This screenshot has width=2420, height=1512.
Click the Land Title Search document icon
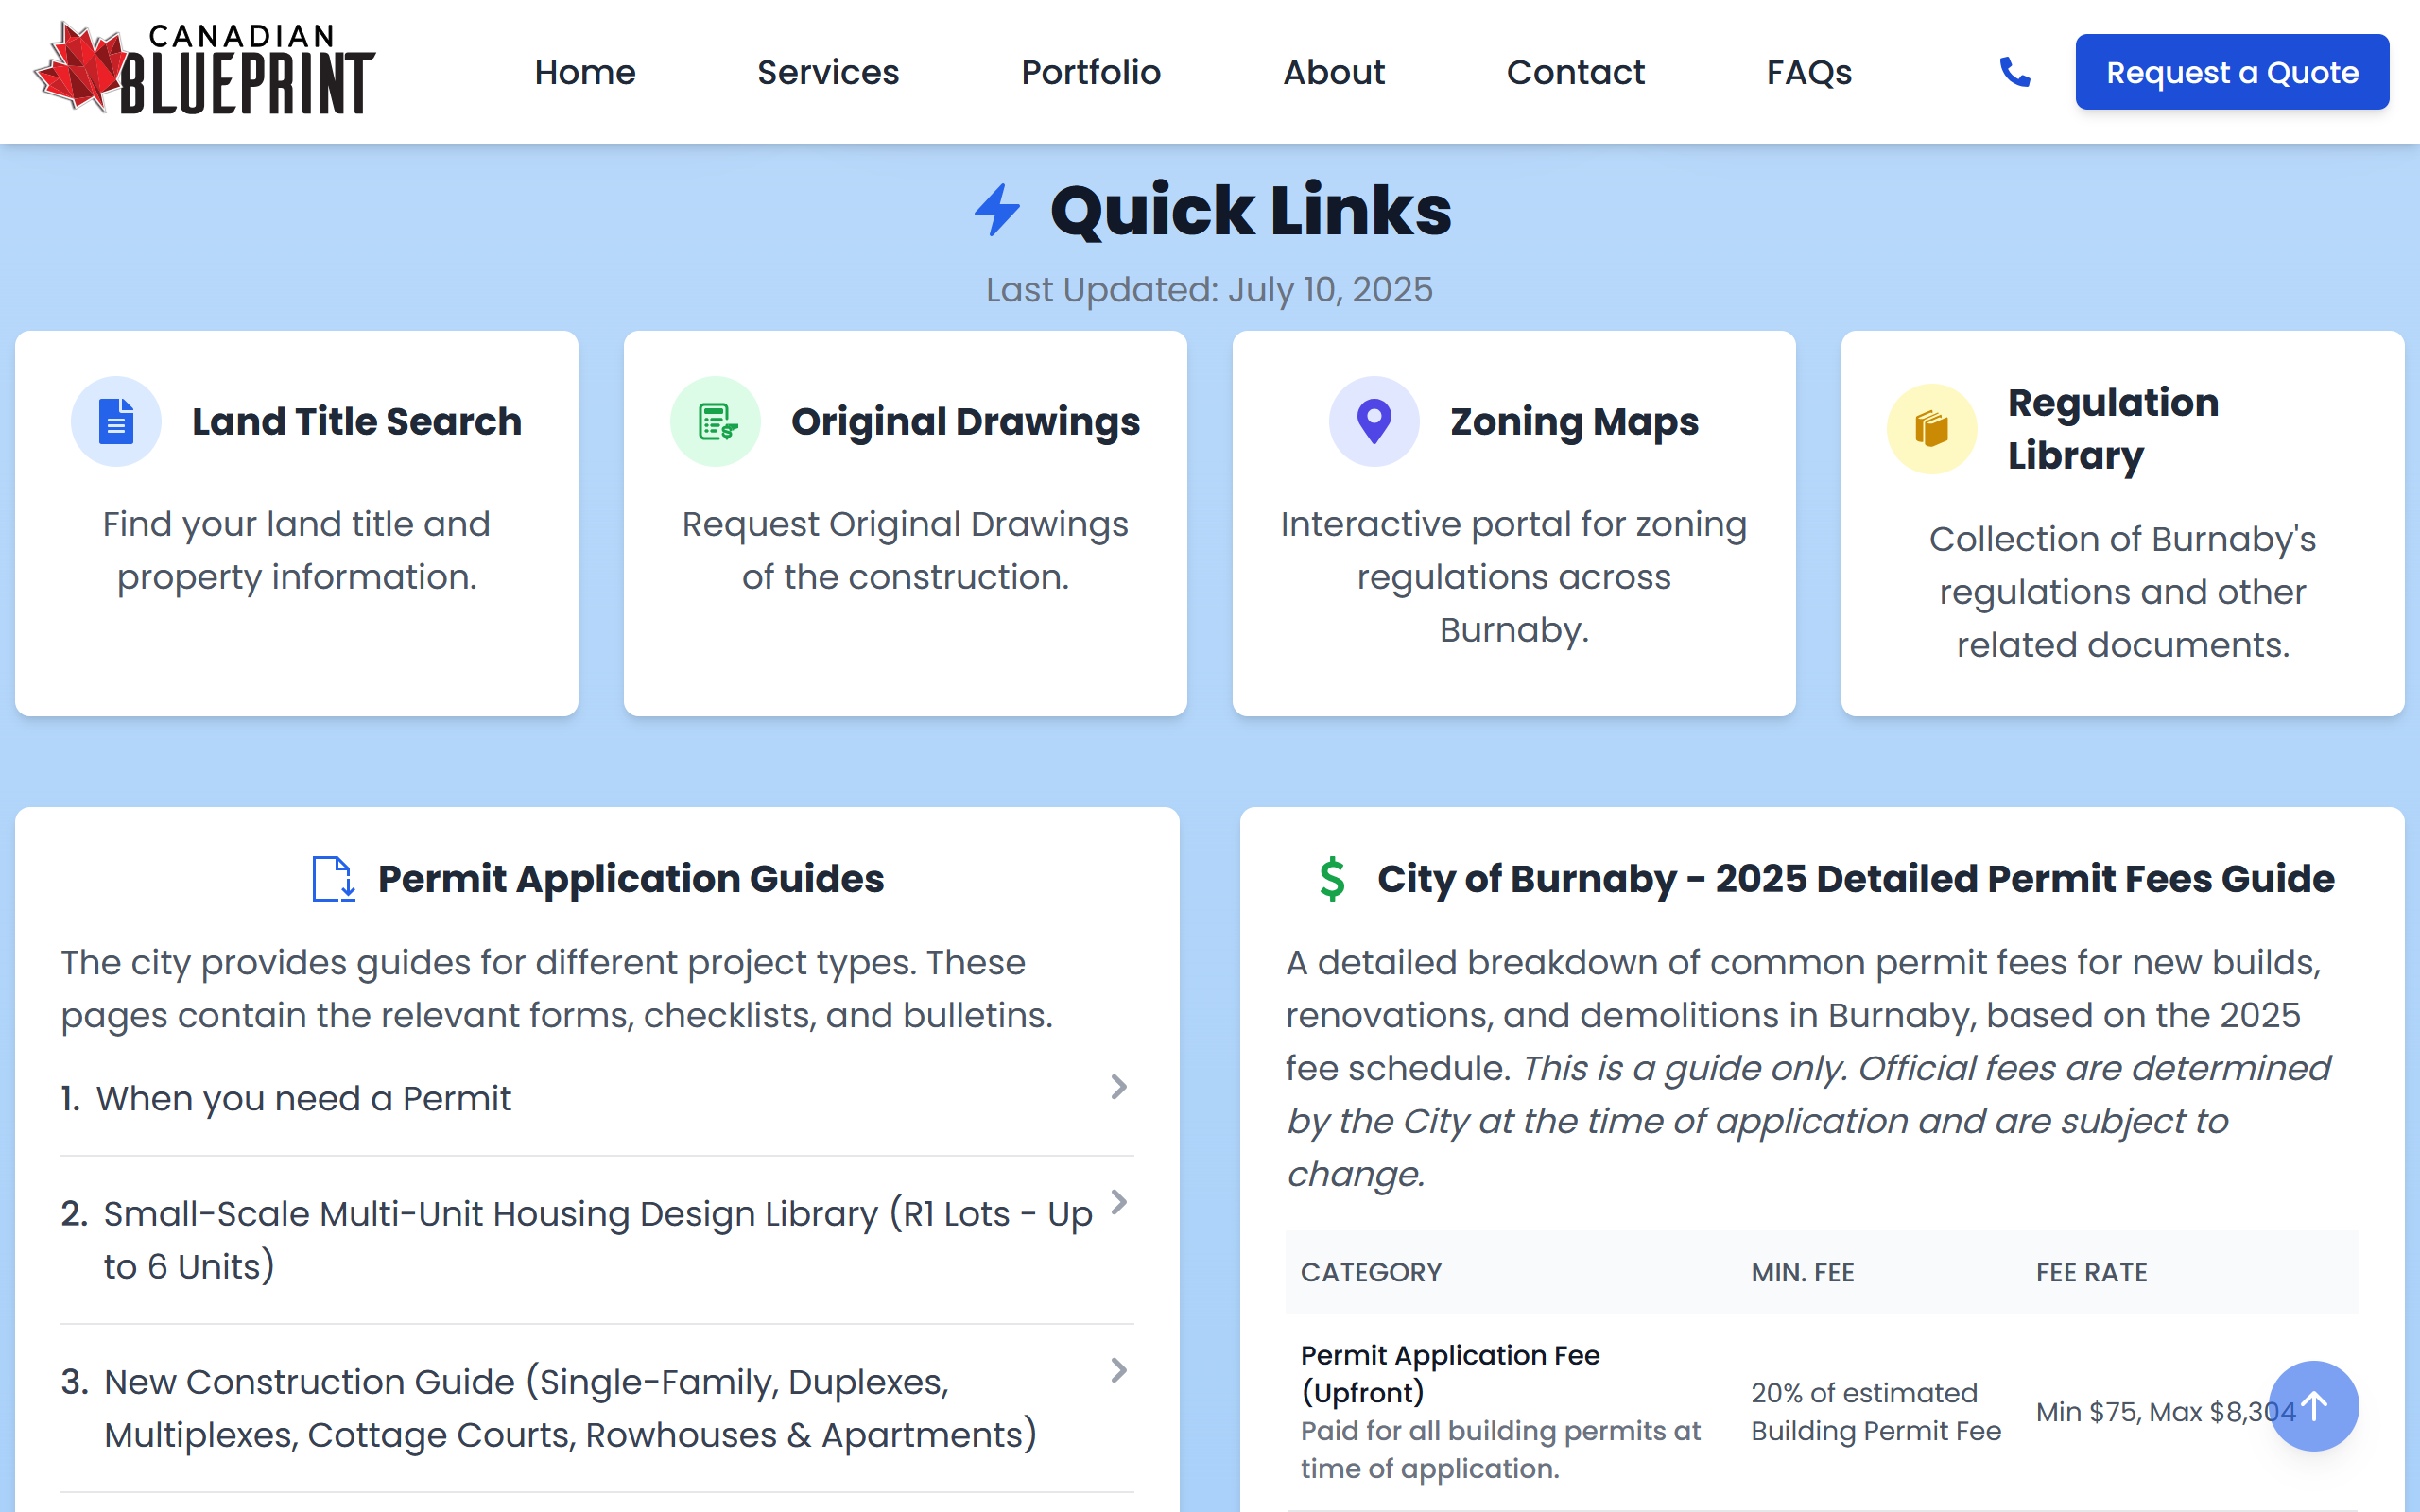pos(116,421)
